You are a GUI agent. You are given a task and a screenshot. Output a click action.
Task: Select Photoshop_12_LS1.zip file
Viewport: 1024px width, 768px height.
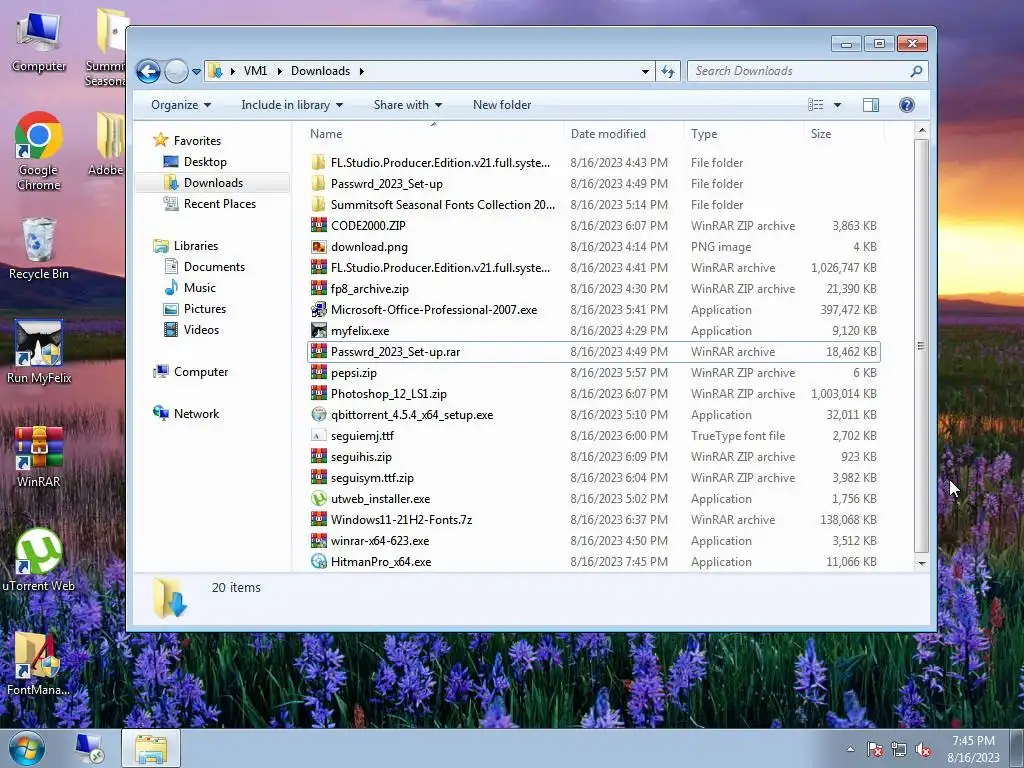389,394
